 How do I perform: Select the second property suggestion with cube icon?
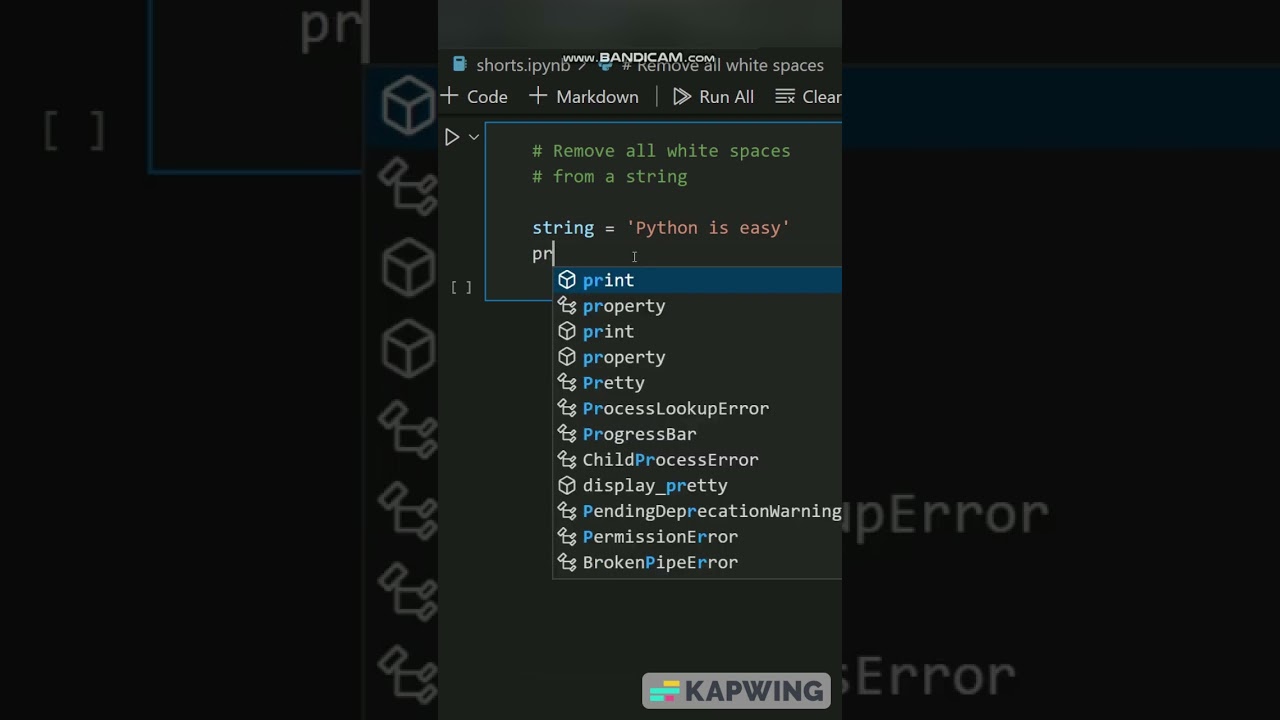(698, 357)
